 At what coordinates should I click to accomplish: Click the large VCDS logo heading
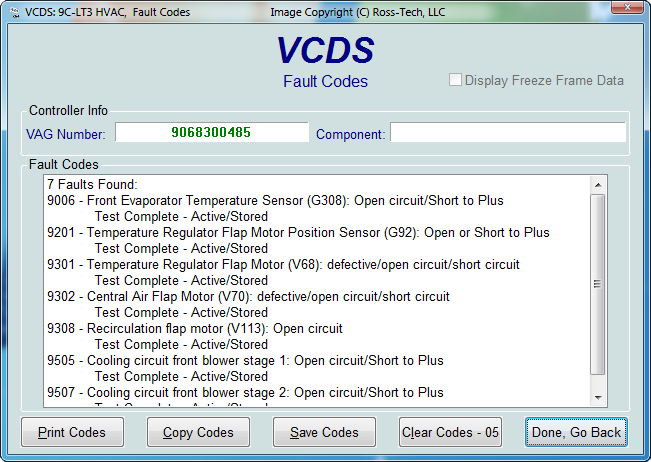326,50
